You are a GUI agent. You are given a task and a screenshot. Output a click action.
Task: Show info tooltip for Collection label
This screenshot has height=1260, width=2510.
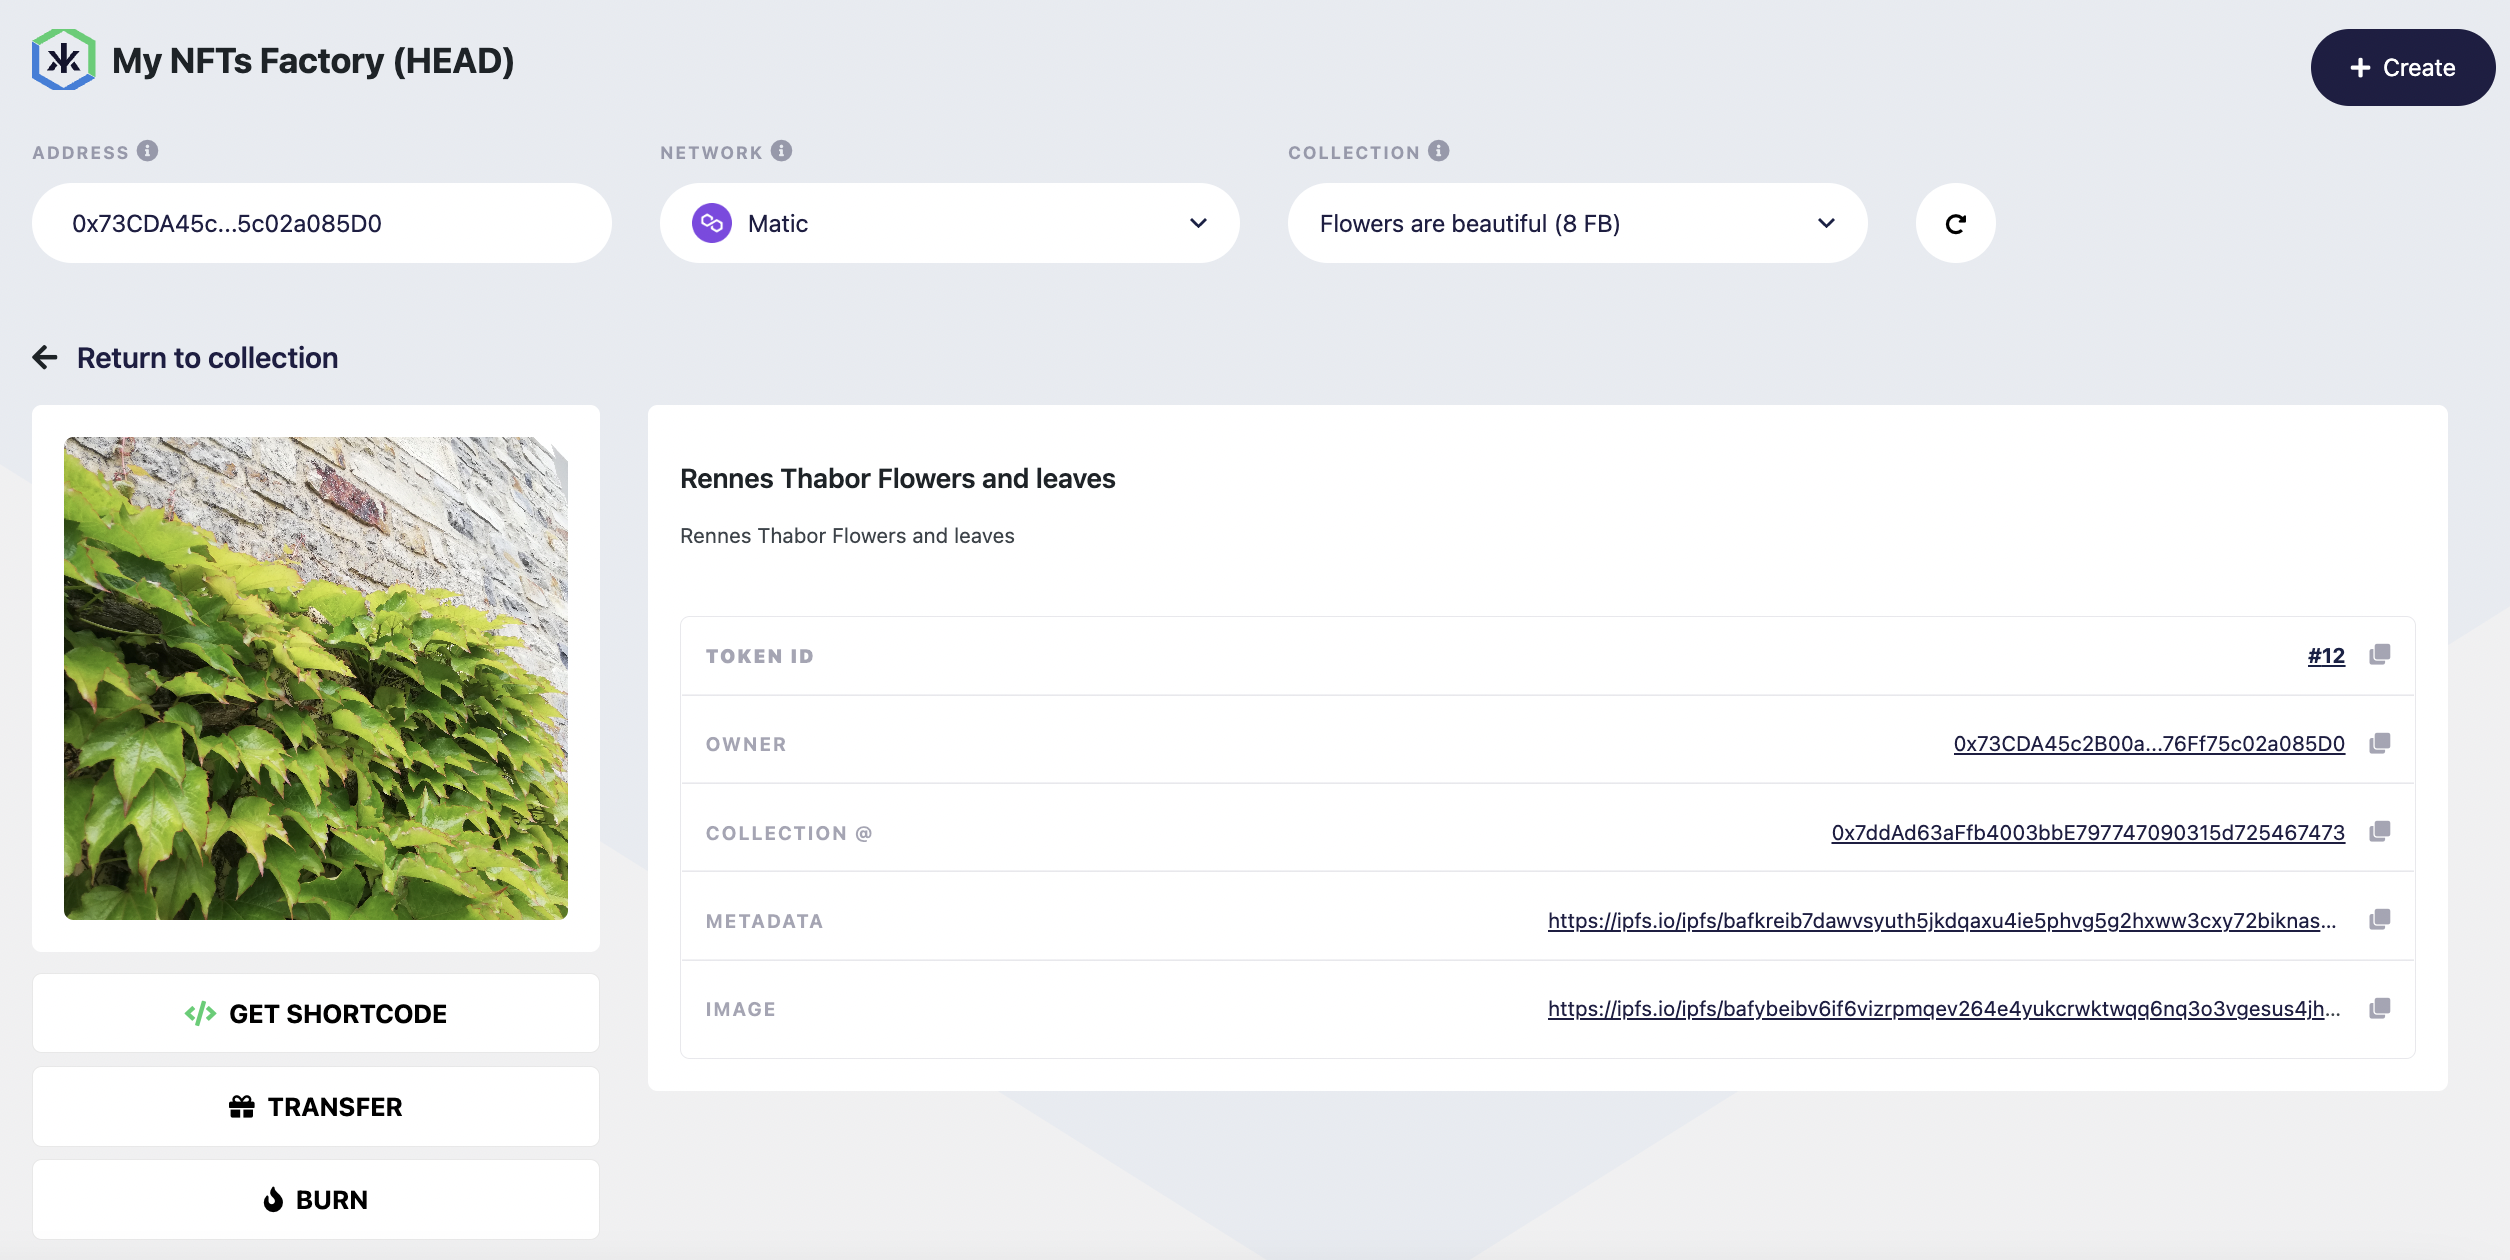[1438, 151]
